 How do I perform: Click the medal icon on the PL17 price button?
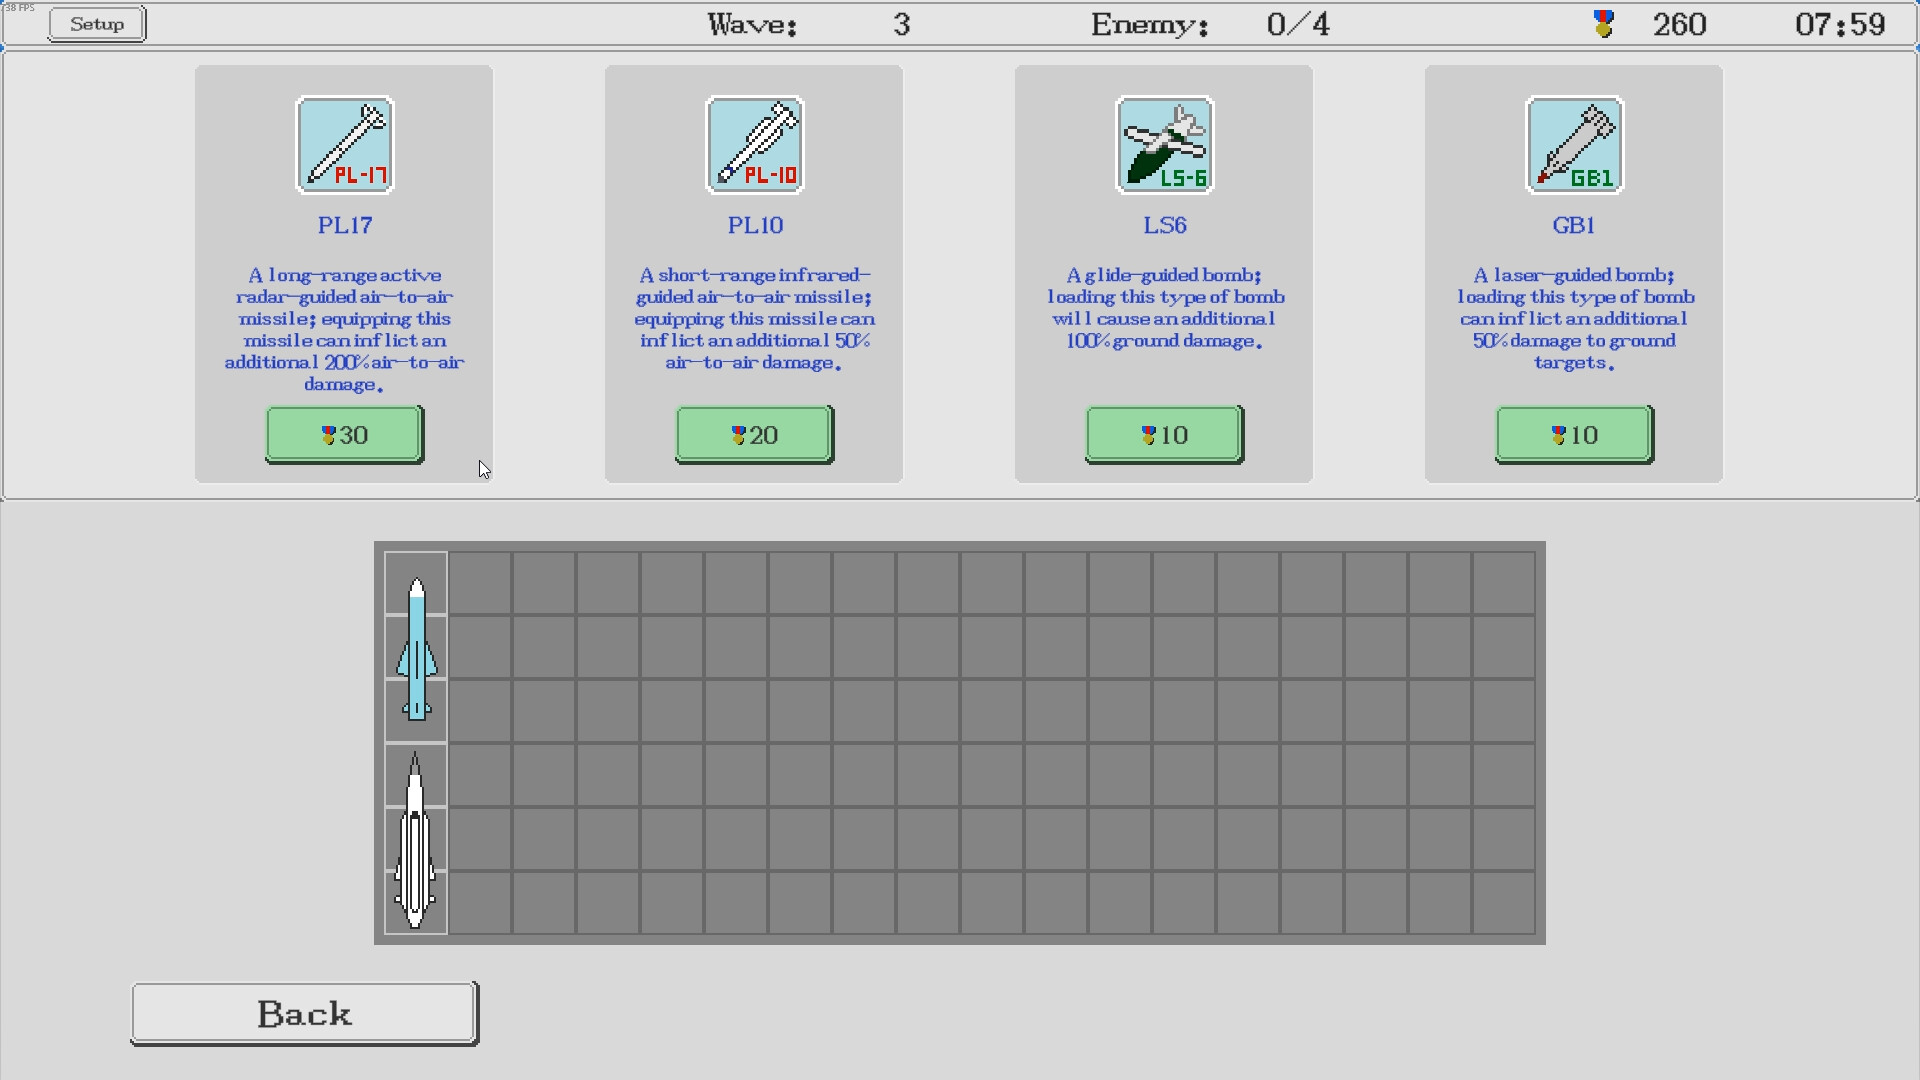click(326, 434)
